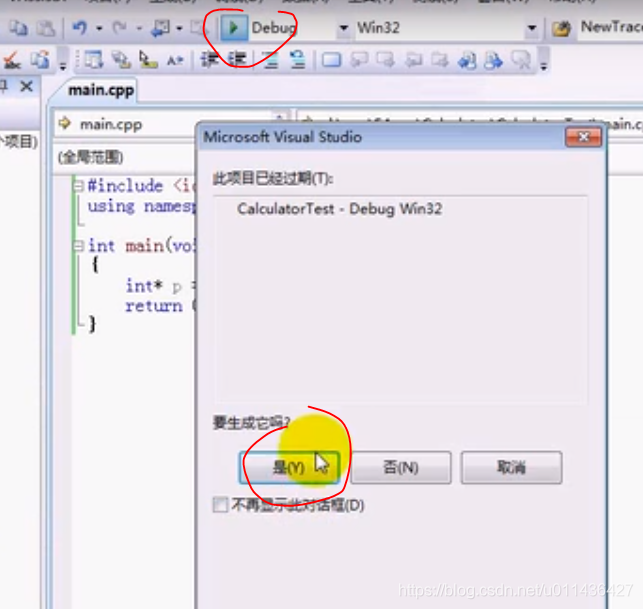
Task: Click the Win32 platform text field
Action: pyautogui.click(x=440, y=28)
